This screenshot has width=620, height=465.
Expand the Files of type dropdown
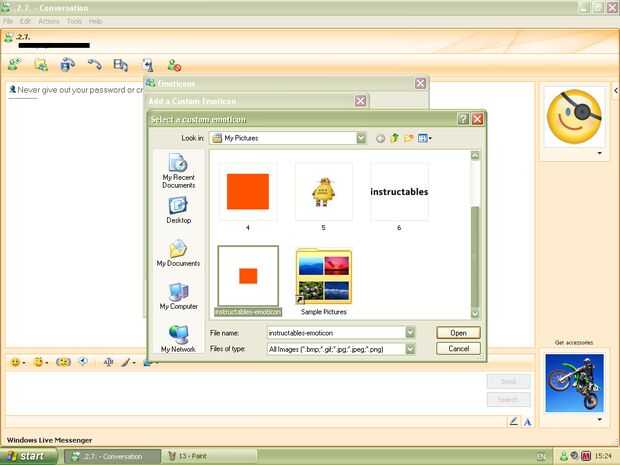(x=410, y=349)
